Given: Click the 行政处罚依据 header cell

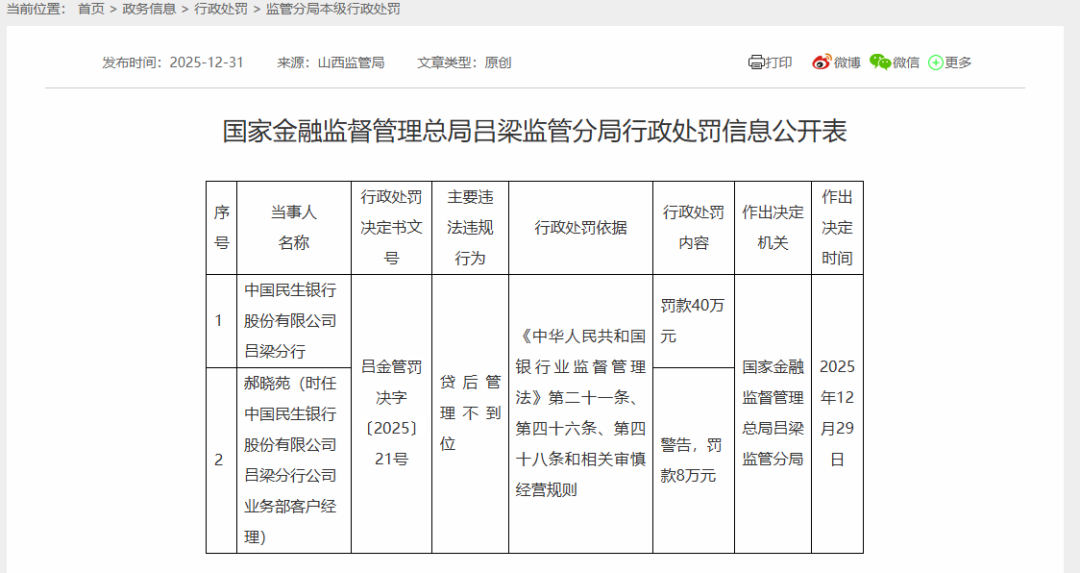Looking at the screenshot, I should pyautogui.click(x=581, y=228).
